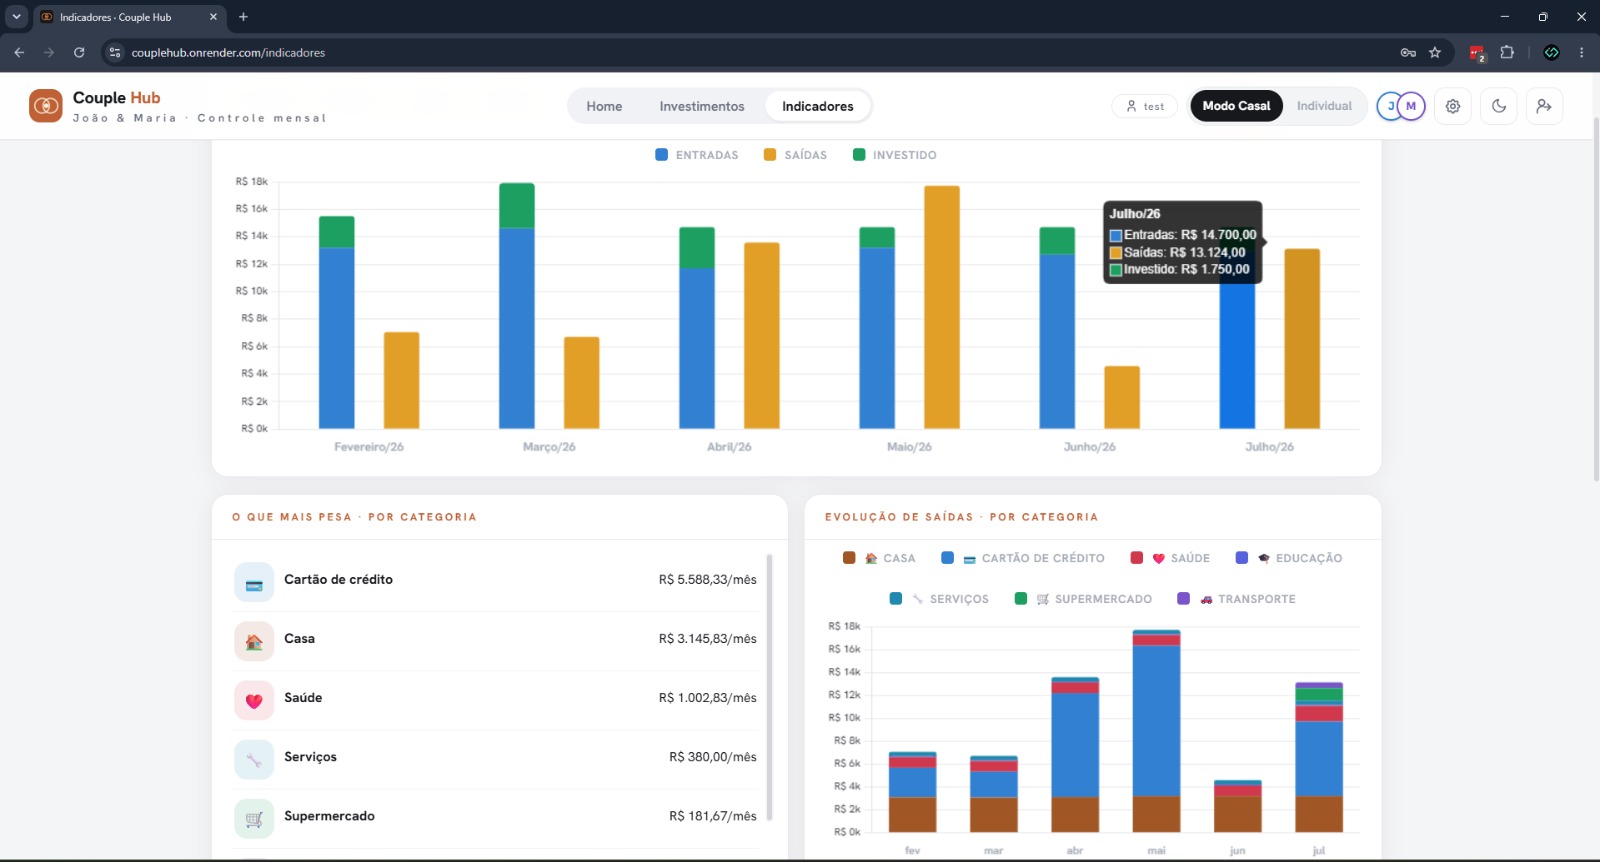The width and height of the screenshot is (1600, 862).
Task: Toggle INVESTIDO legend series
Action: [895, 155]
